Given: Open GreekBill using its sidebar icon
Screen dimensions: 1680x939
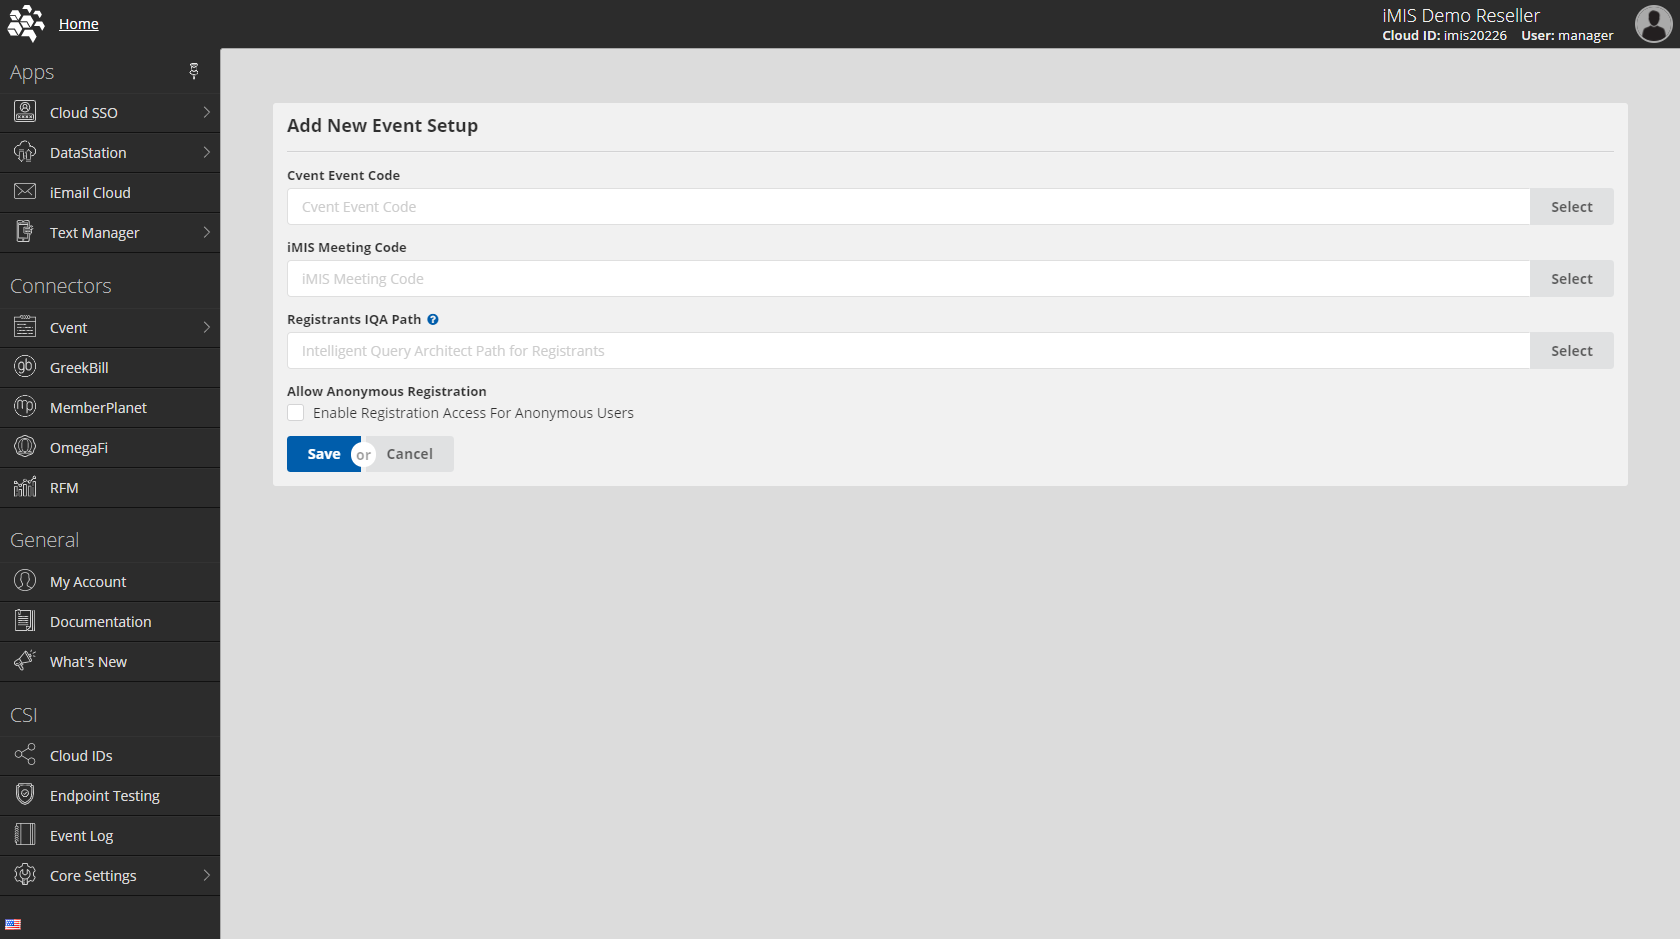Looking at the screenshot, I should point(24,367).
